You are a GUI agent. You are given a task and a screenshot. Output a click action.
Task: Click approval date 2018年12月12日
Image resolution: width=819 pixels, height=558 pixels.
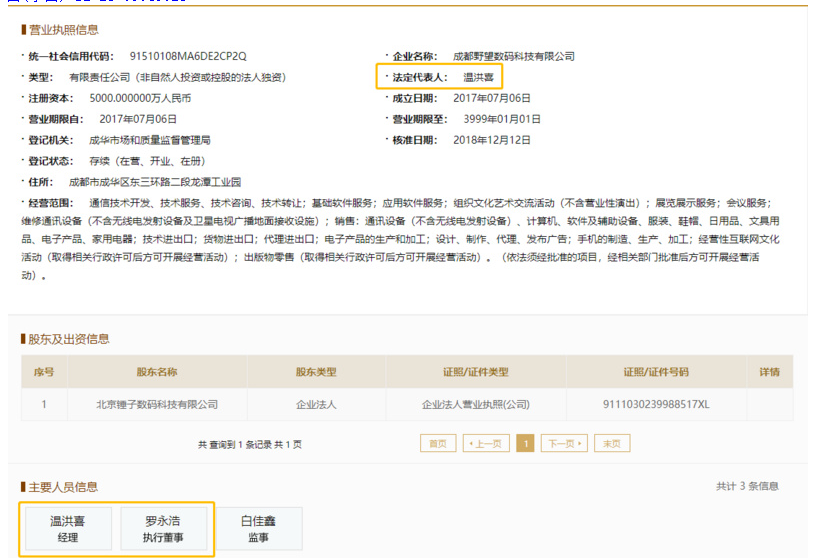tap(492, 140)
